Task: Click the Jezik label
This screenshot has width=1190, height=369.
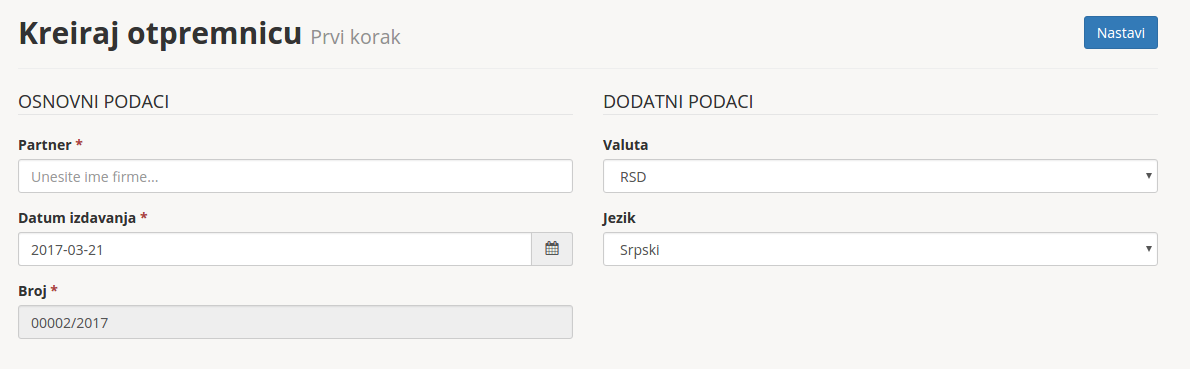Action: (x=619, y=217)
